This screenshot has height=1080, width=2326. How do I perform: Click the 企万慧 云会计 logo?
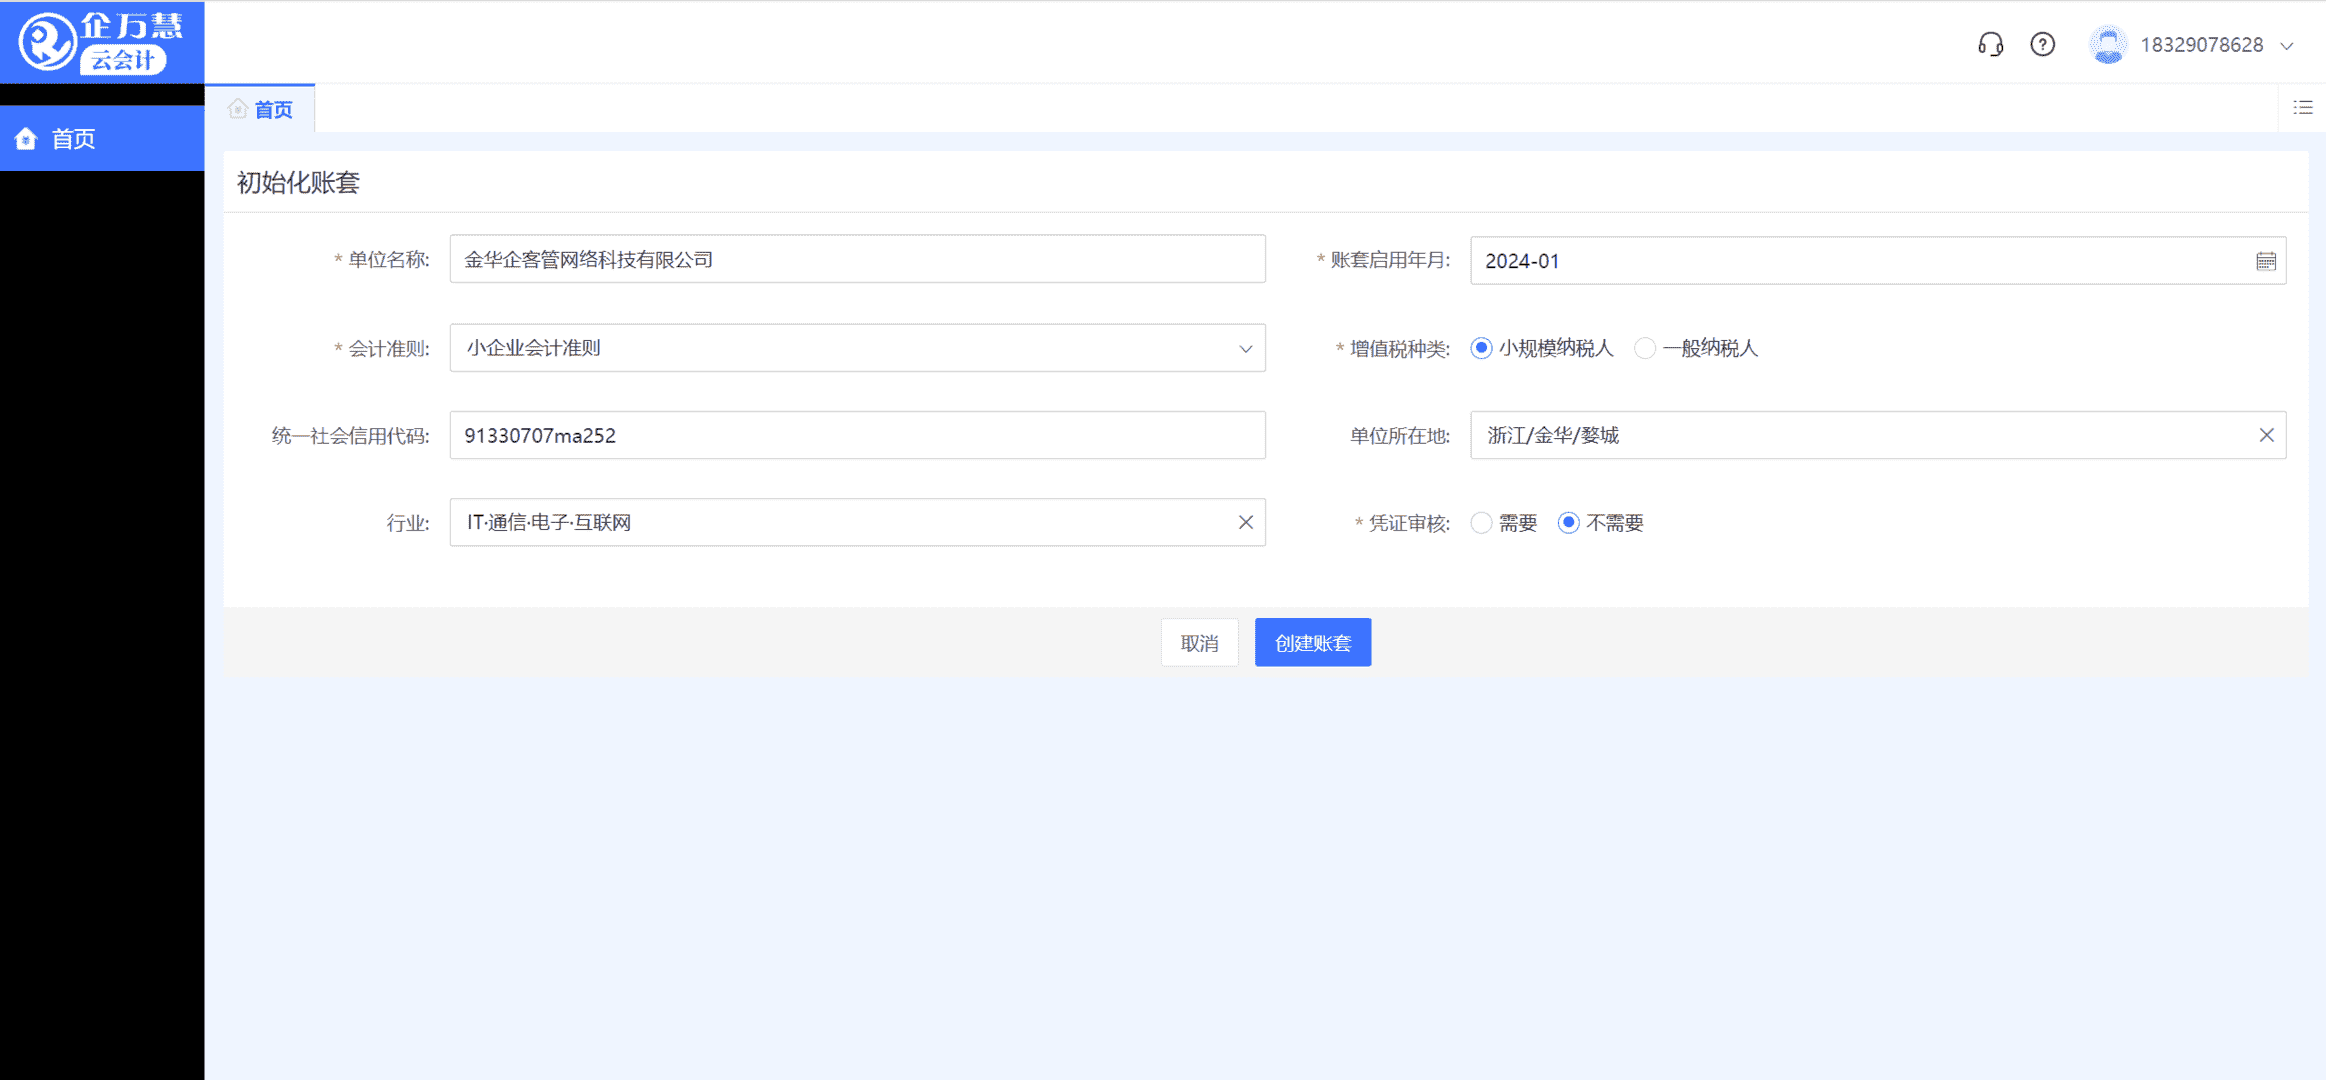click(x=102, y=42)
